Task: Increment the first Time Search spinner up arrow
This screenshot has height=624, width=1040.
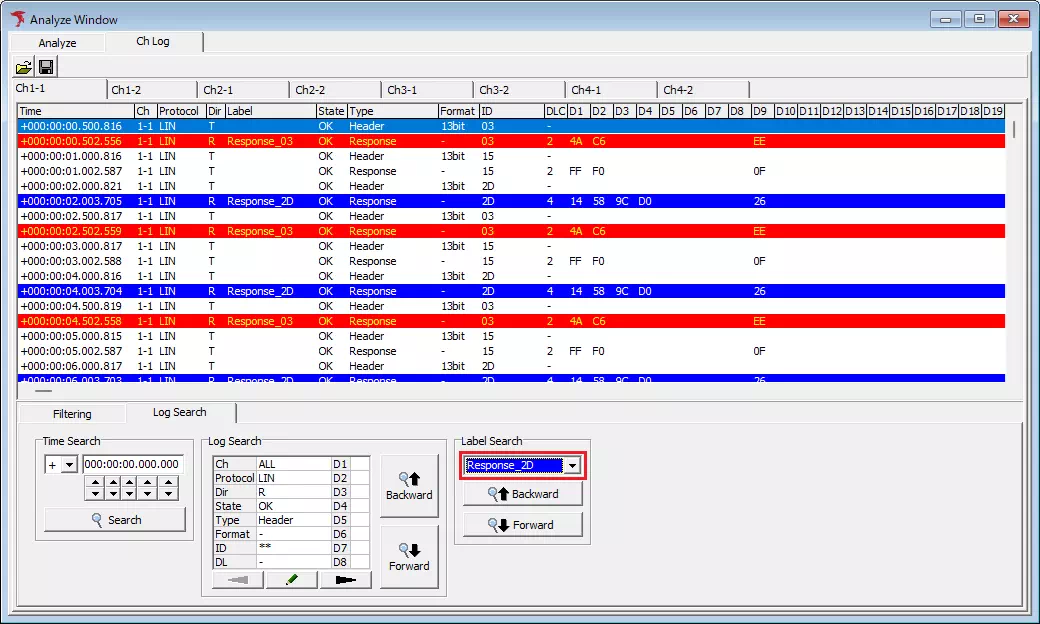Action: pos(93,482)
